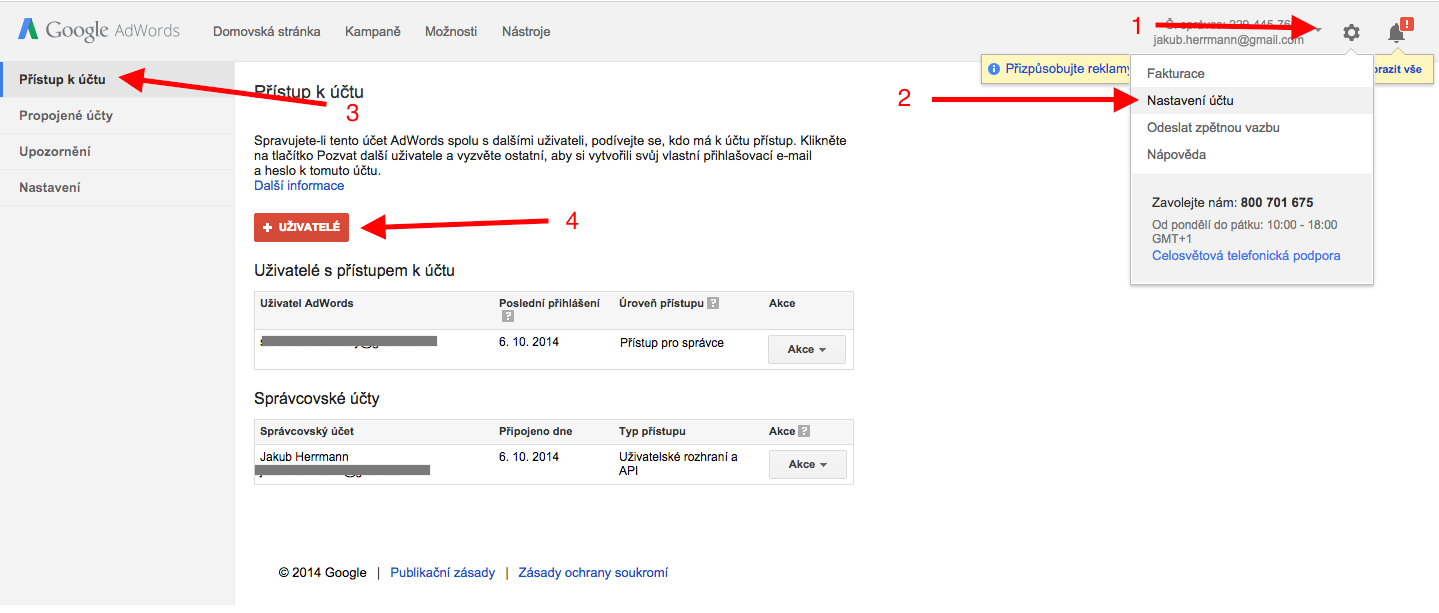Viewport: 1439px width, 613px height.
Task: Open the Celosvětová telefonická podpora link
Action: coord(1246,255)
